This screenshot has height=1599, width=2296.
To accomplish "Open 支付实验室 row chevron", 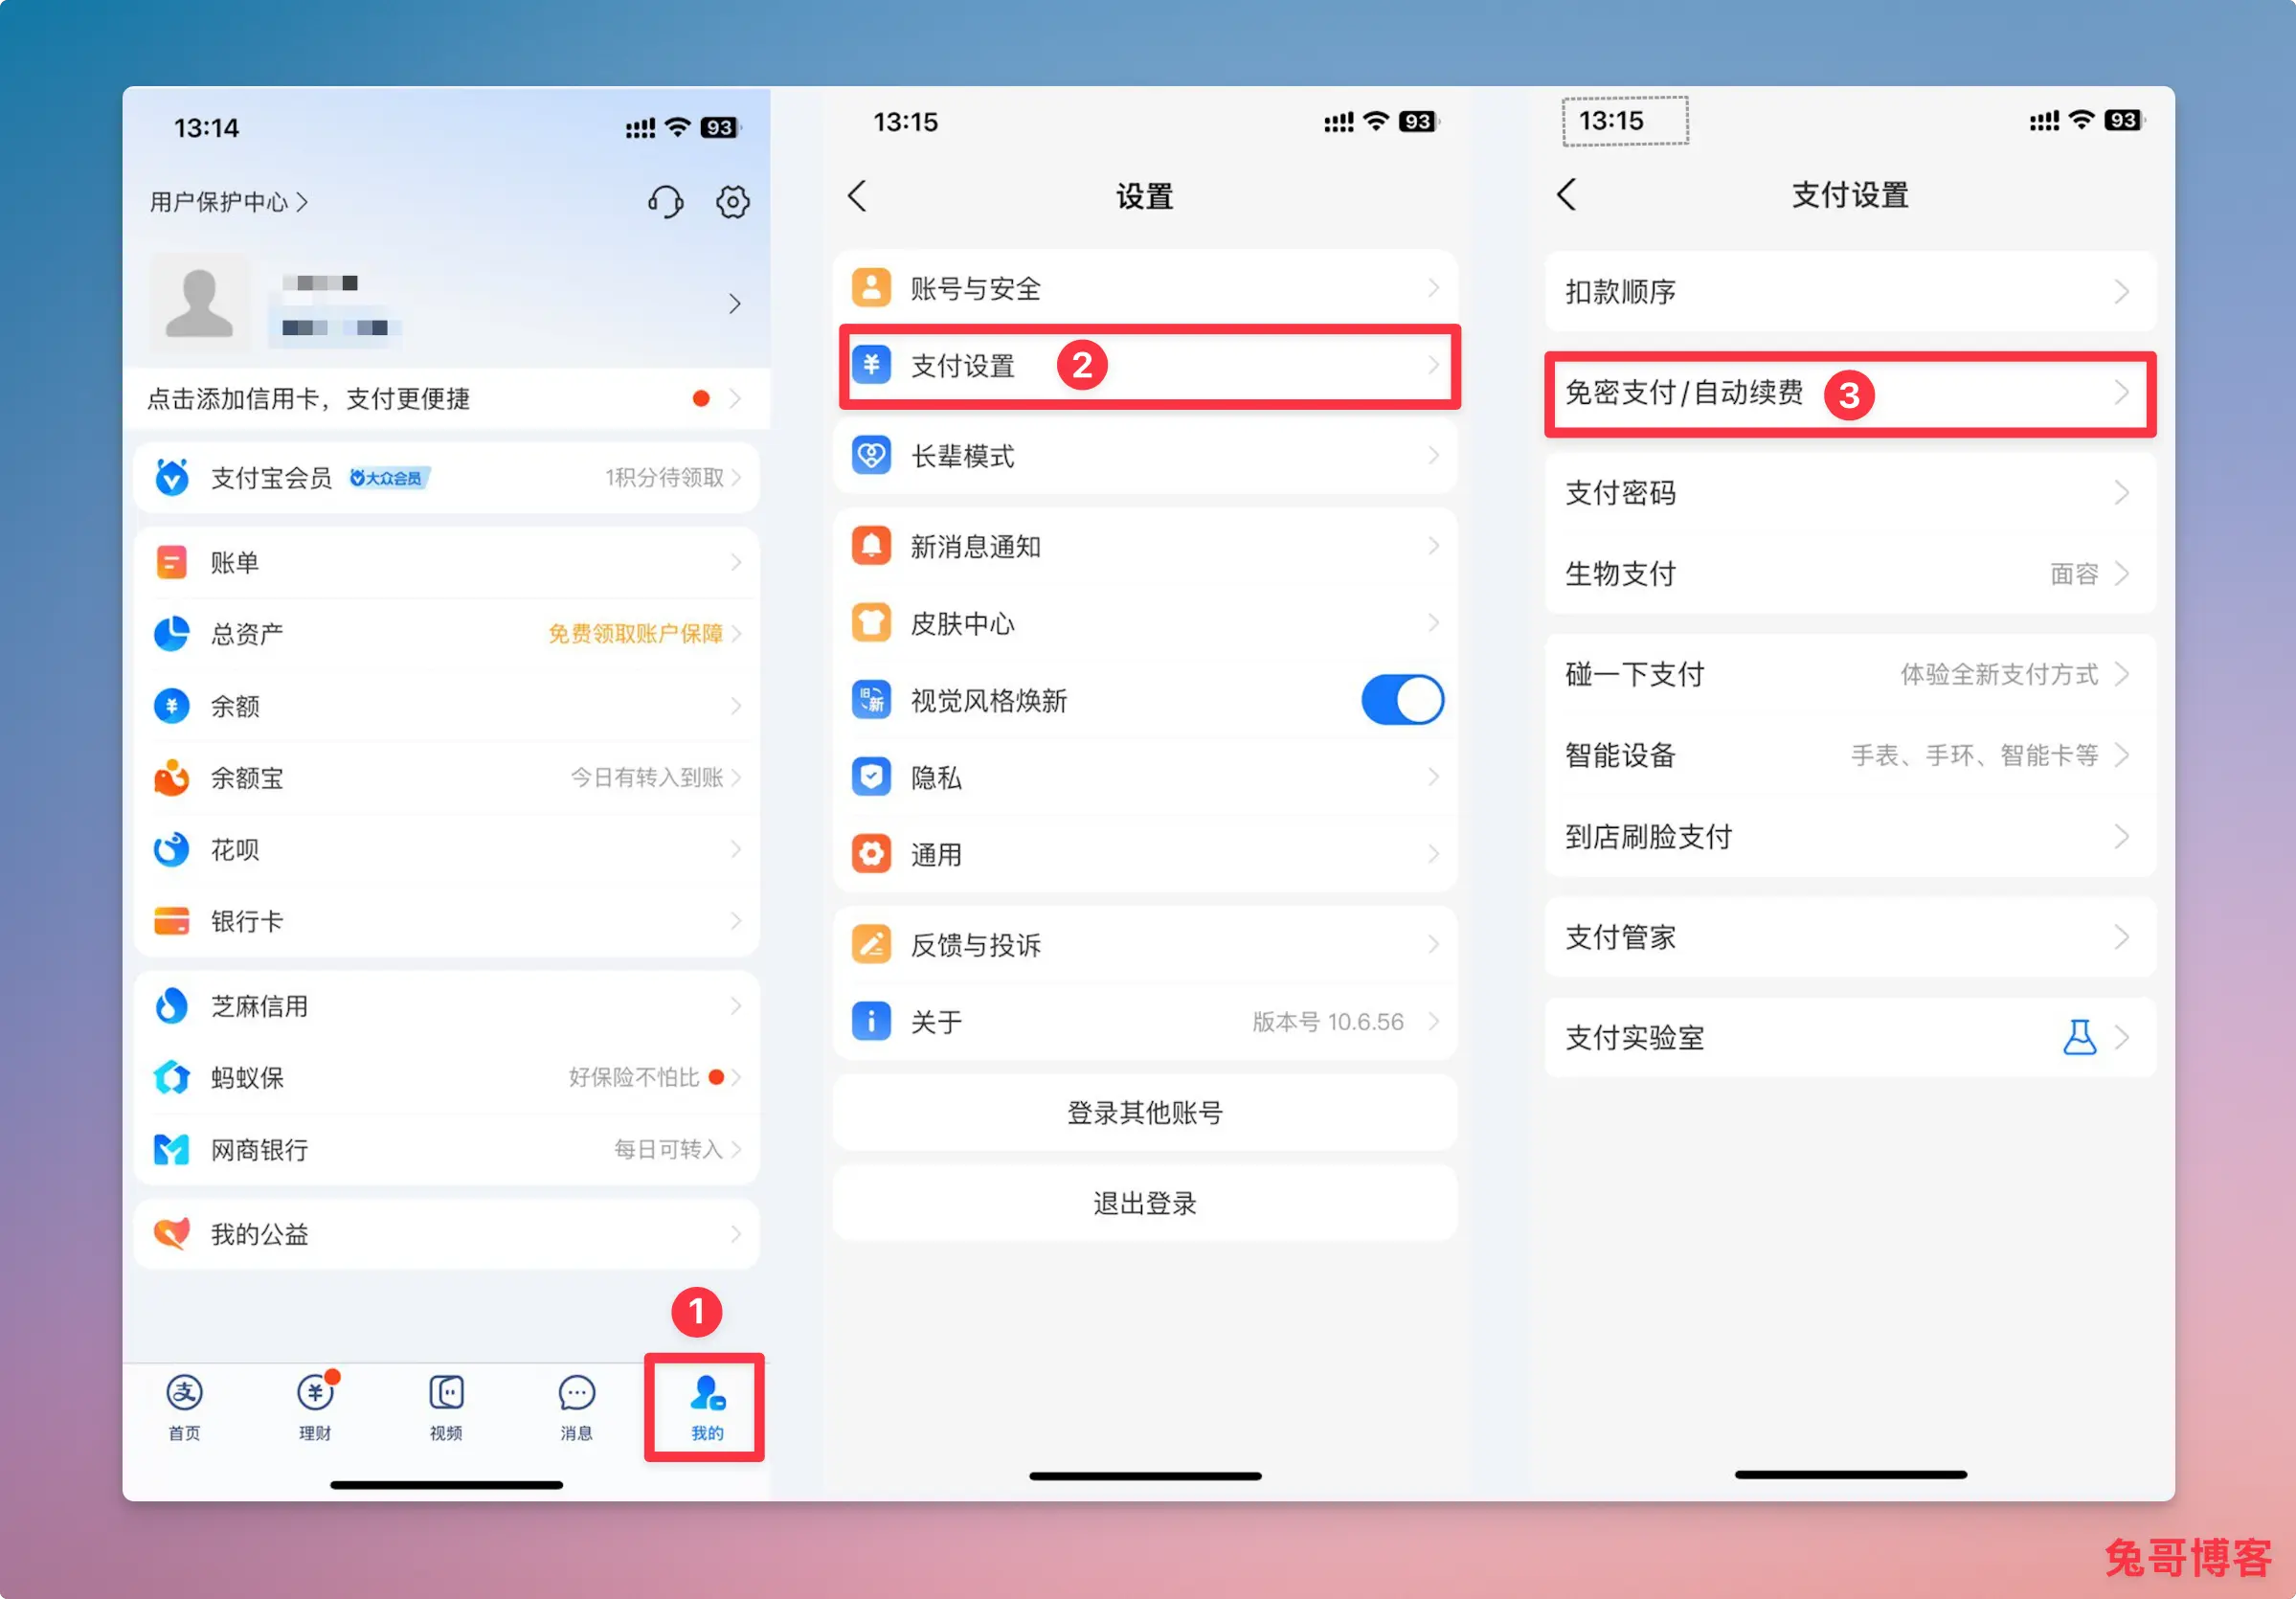I will pyautogui.click(x=2122, y=1038).
